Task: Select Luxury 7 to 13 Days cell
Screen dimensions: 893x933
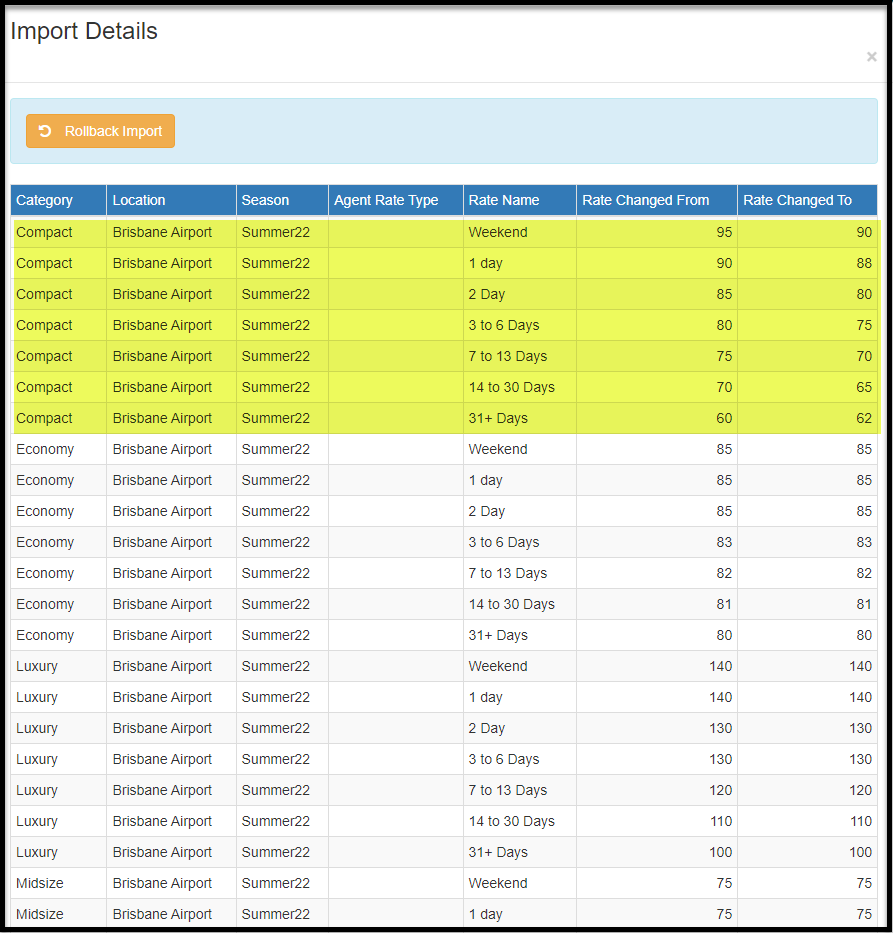Action: pyautogui.click(x=519, y=790)
